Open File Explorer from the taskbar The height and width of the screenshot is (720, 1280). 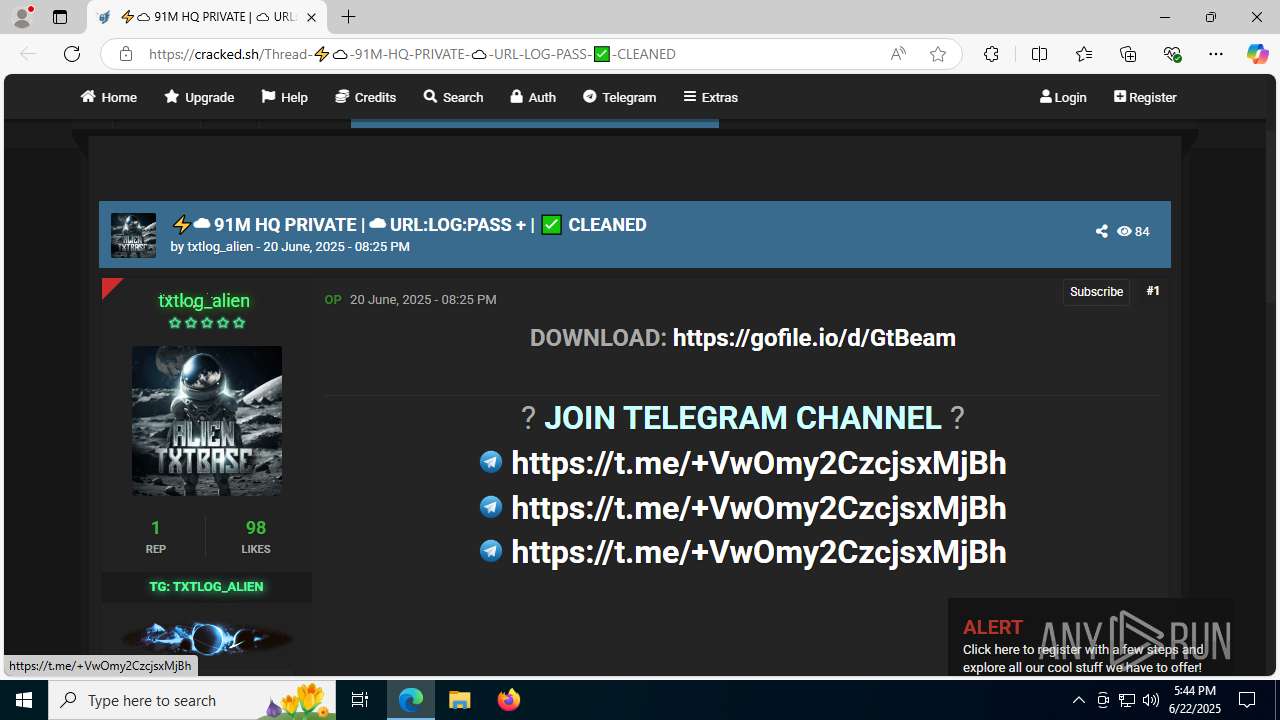459,700
